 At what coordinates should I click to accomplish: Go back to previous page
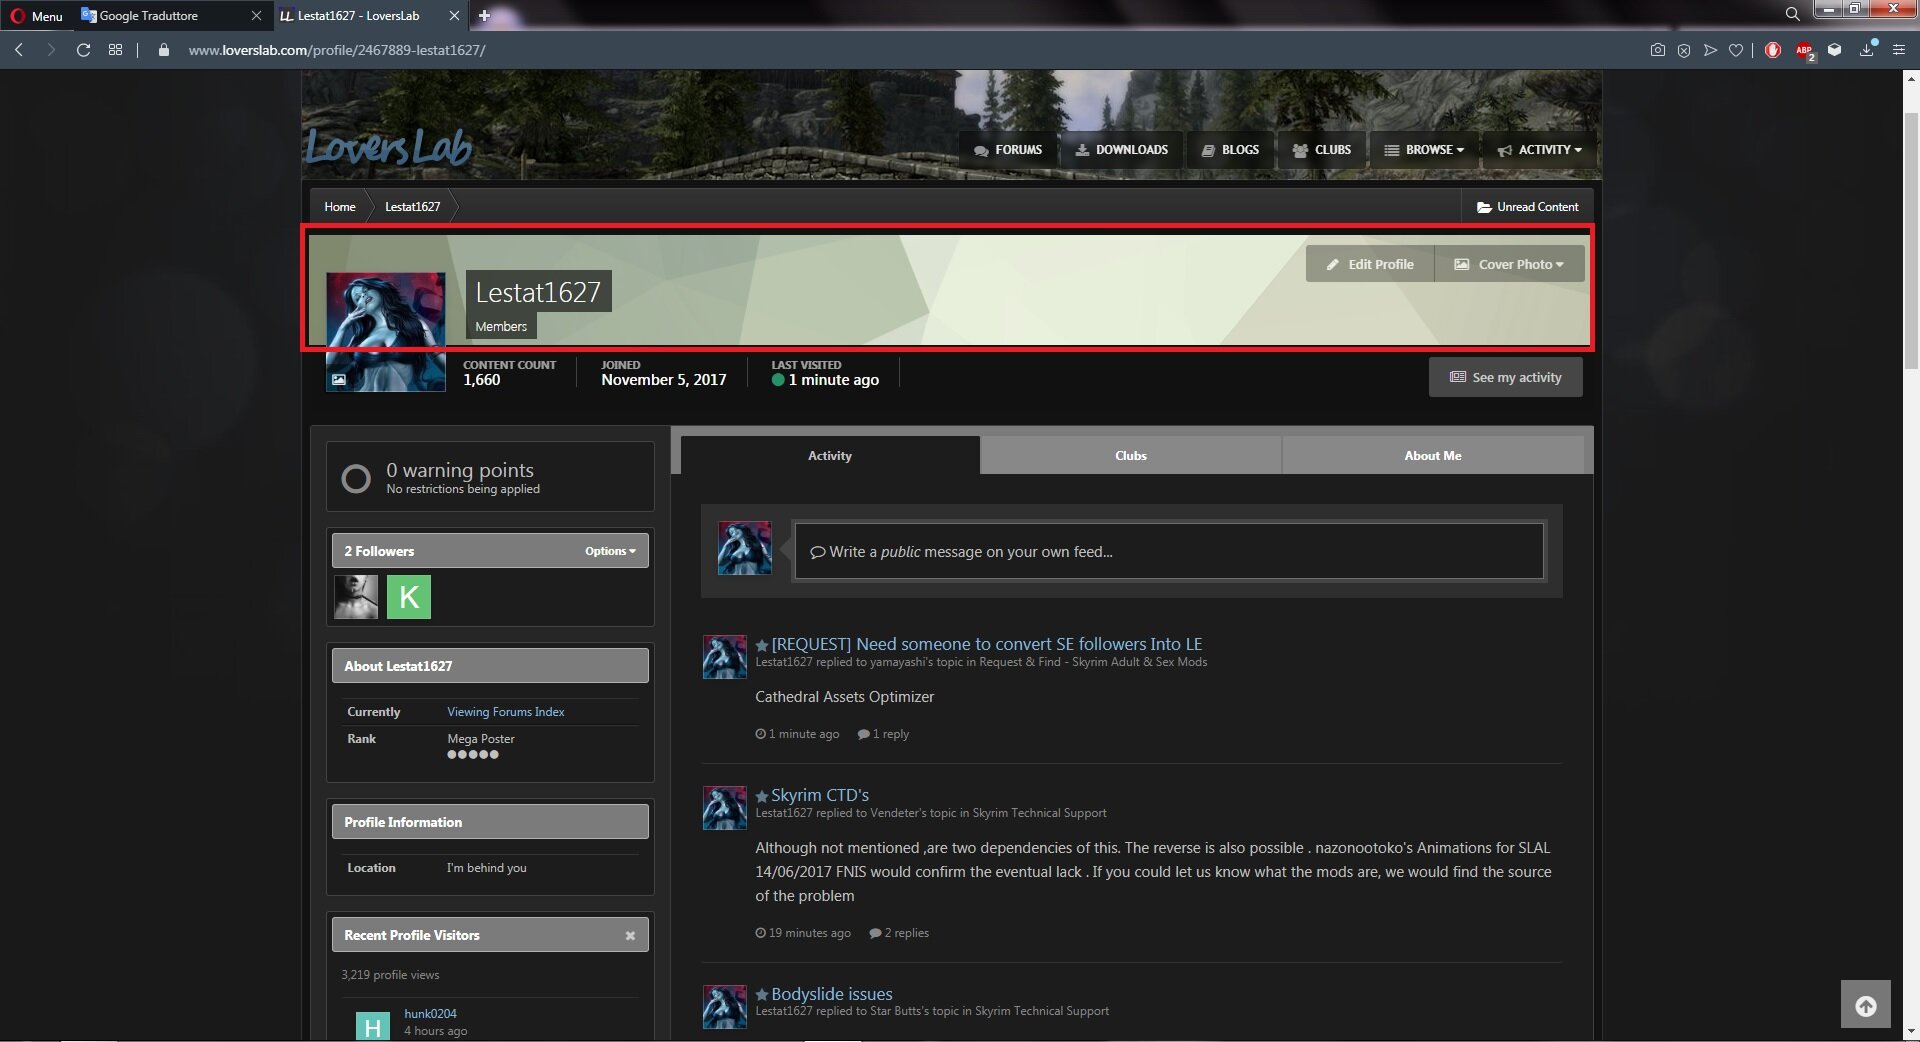coord(19,49)
